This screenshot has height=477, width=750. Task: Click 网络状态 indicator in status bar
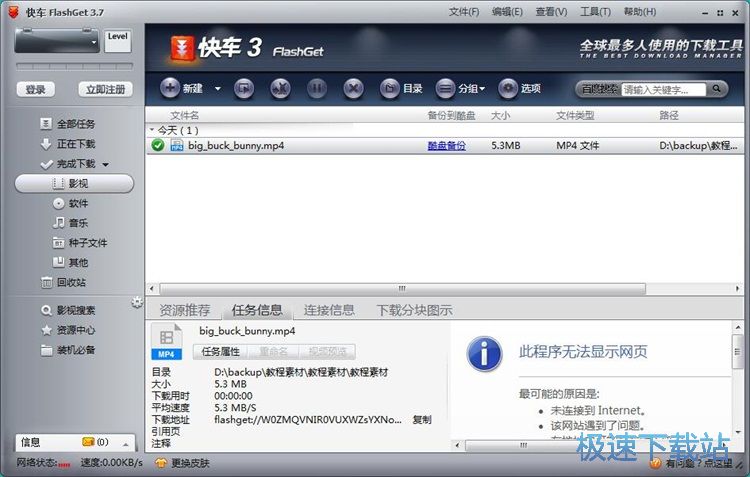point(44,463)
